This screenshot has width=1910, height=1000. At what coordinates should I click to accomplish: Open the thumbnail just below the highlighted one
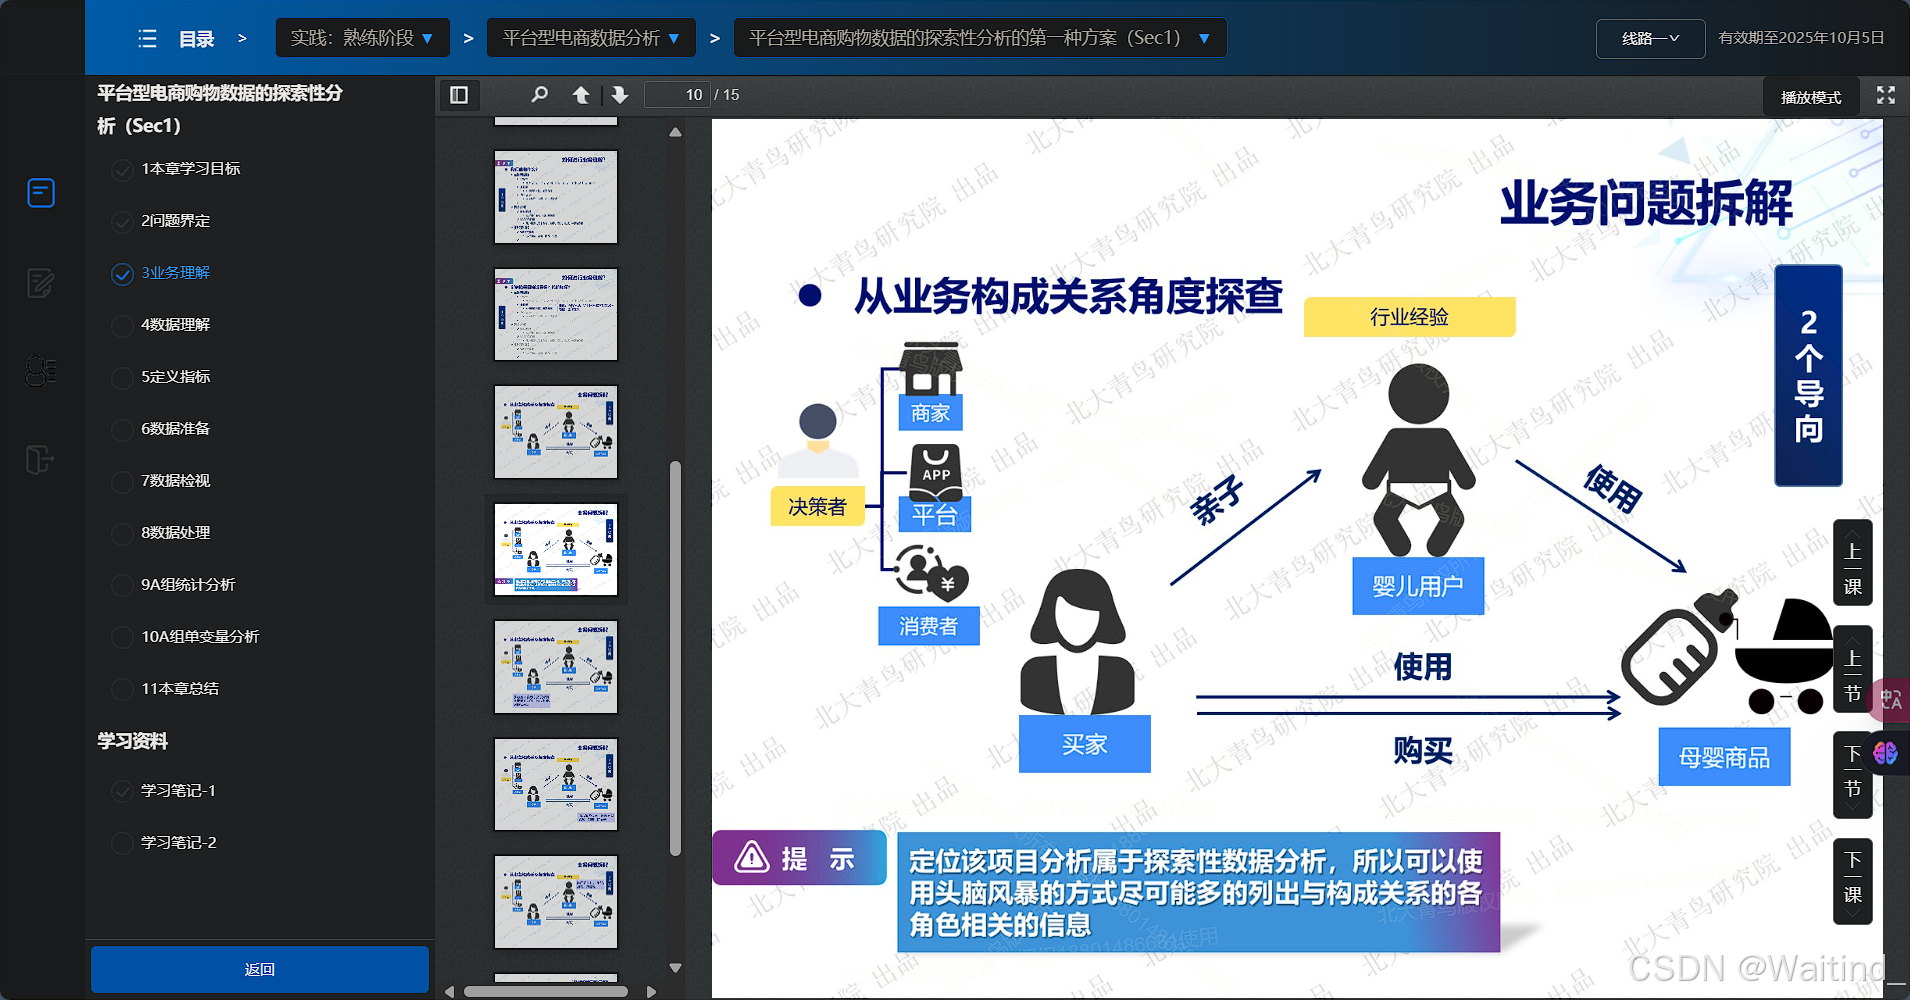coord(556,667)
